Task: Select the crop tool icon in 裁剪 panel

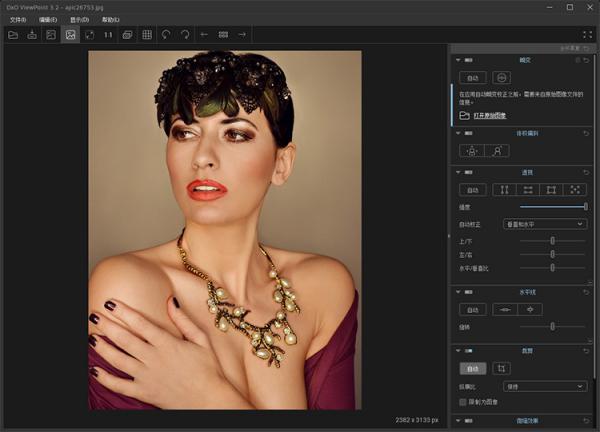Action: click(x=501, y=368)
